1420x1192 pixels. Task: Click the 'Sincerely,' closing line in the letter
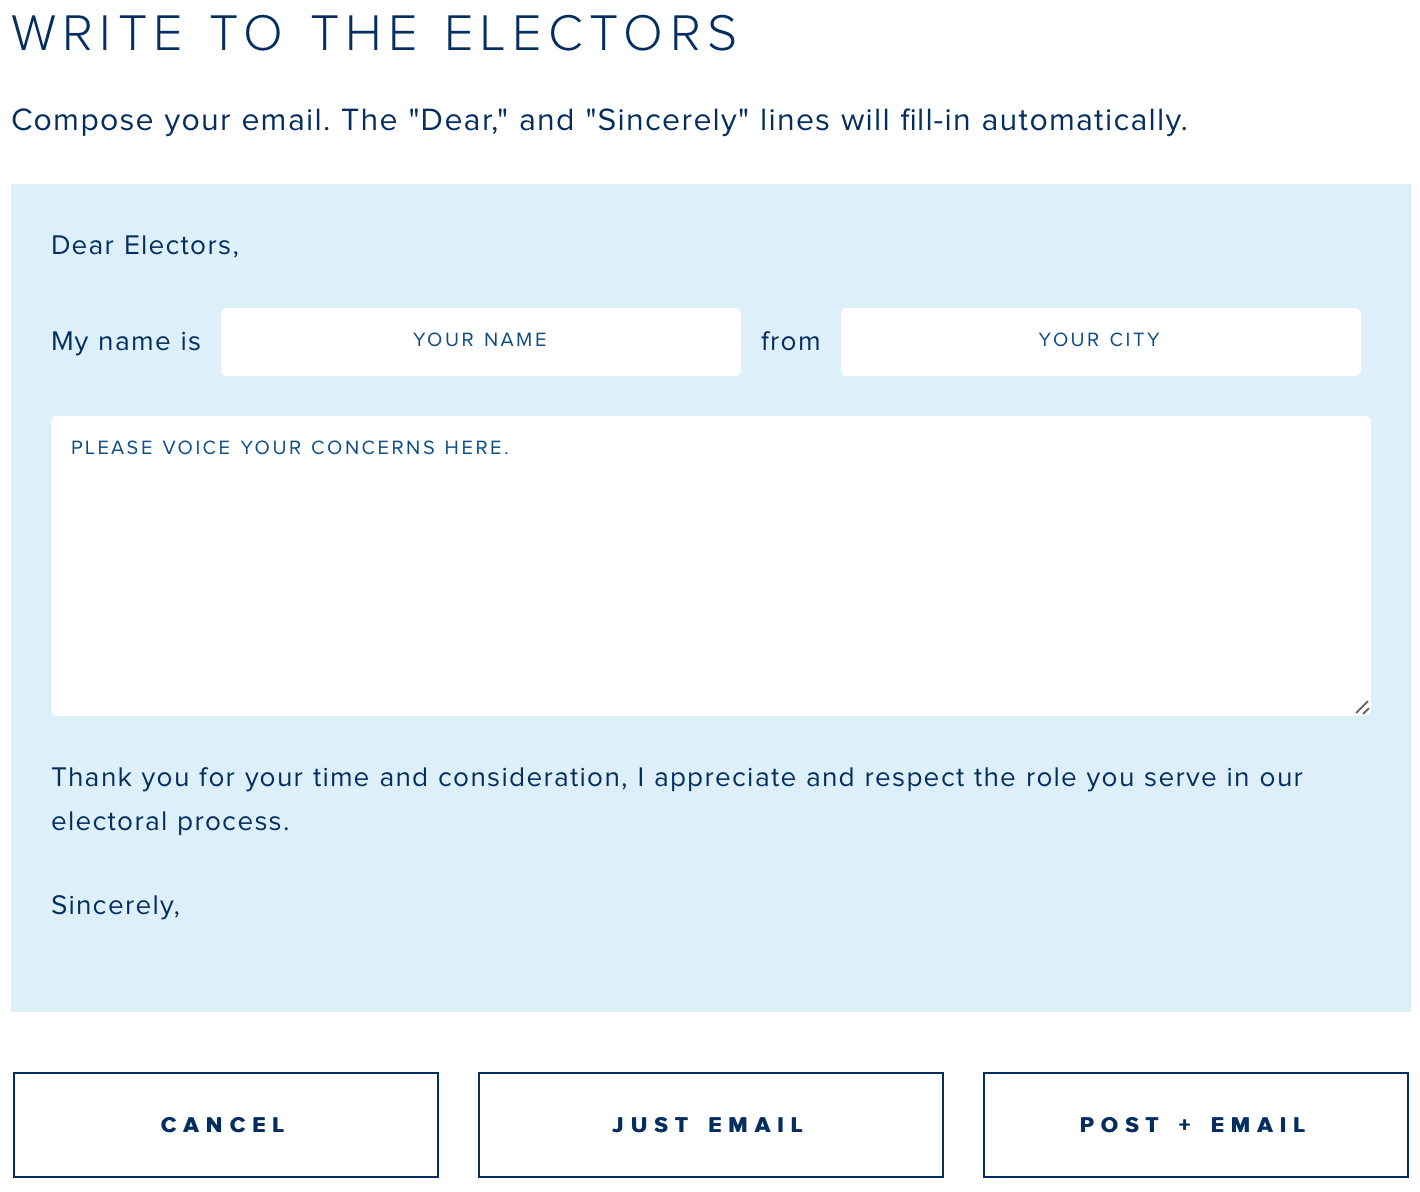[x=115, y=905]
